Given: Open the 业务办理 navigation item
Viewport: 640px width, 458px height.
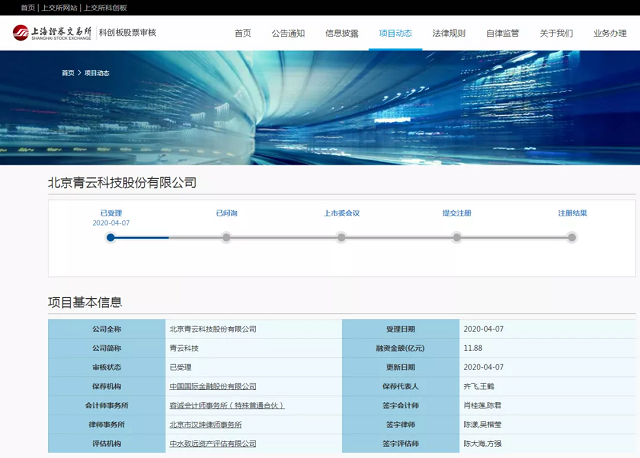Looking at the screenshot, I should (x=610, y=33).
